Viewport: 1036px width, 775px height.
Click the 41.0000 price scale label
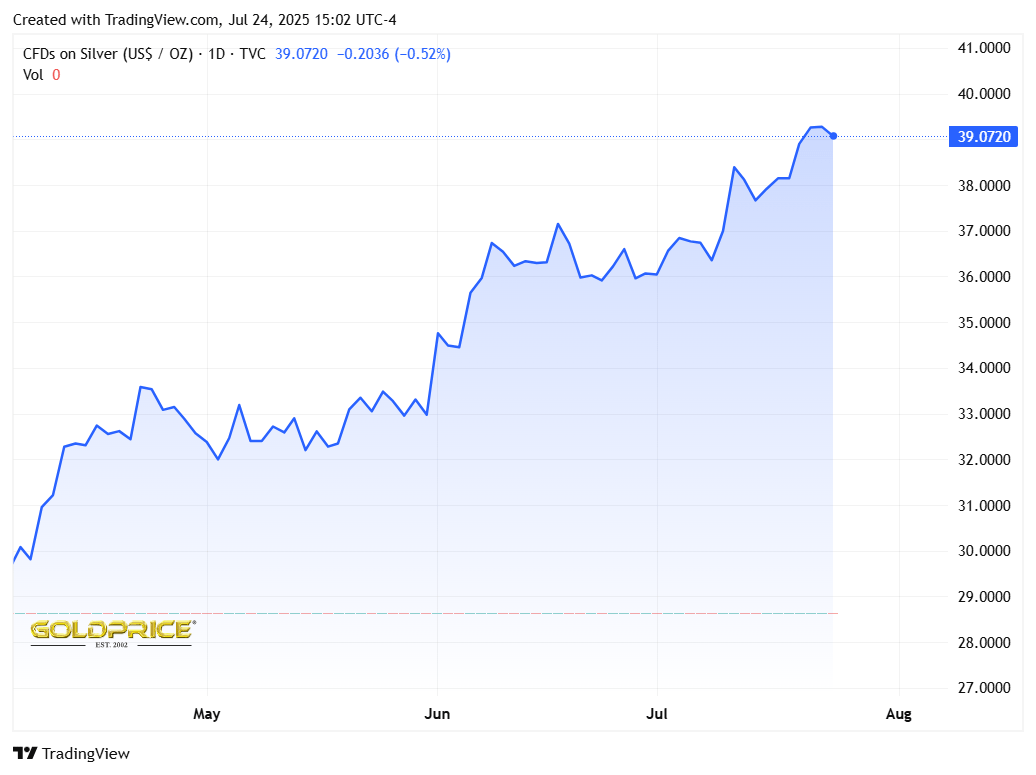pos(983,48)
